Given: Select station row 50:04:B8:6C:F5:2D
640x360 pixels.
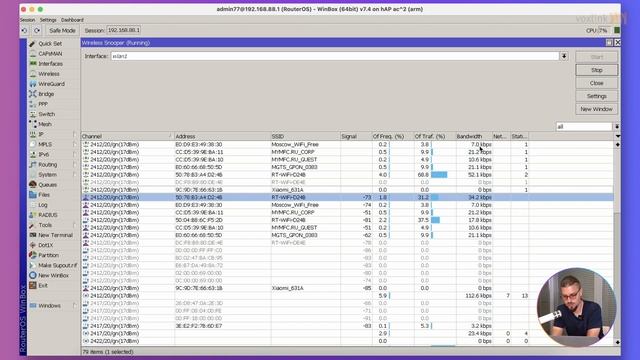Looking at the screenshot, I should (347, 220).
